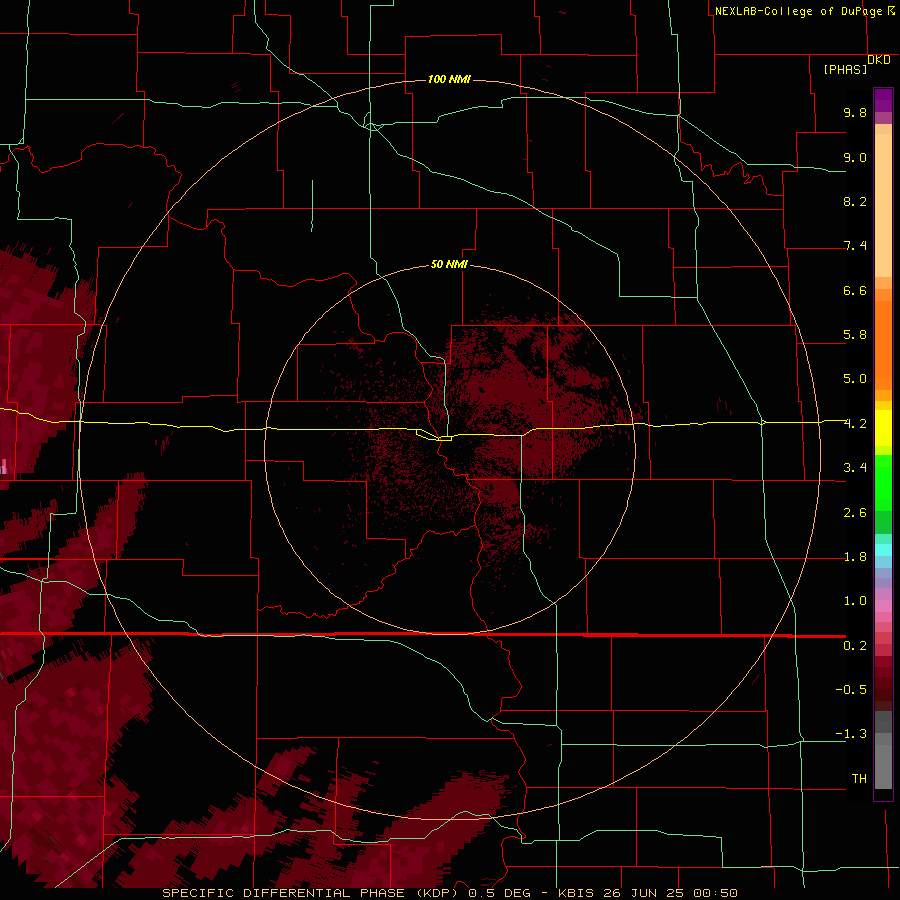This screenshot has width=900, height=900.
Task: Click the 100 NMI range ring label
Action: click(x=449, y=79)
